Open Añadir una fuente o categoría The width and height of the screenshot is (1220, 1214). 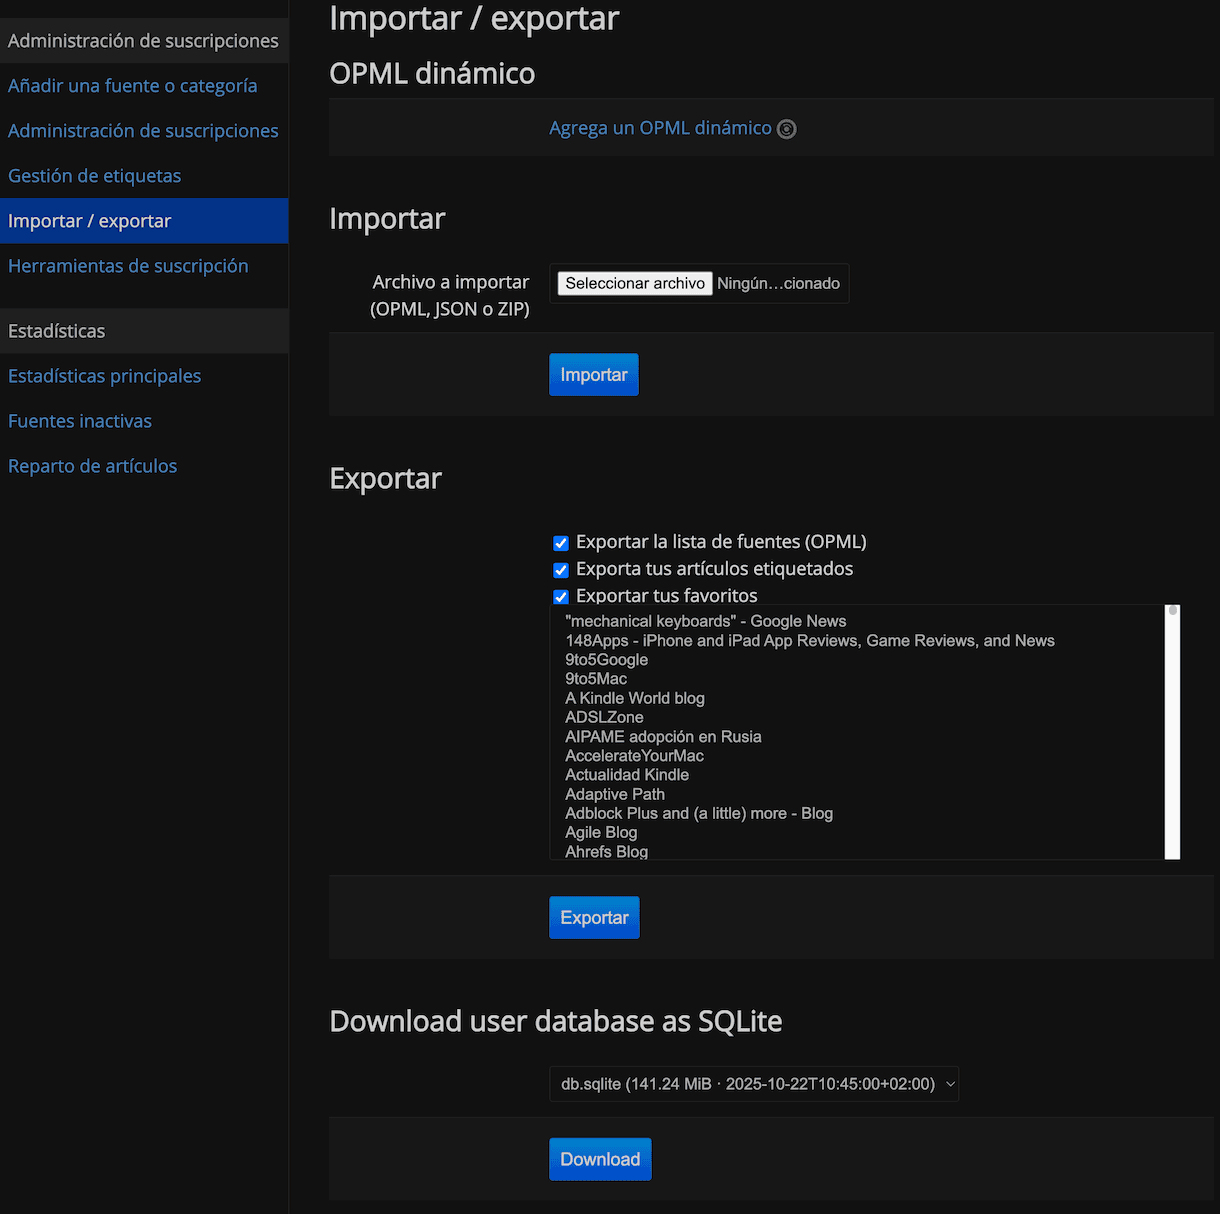(132, 86)
